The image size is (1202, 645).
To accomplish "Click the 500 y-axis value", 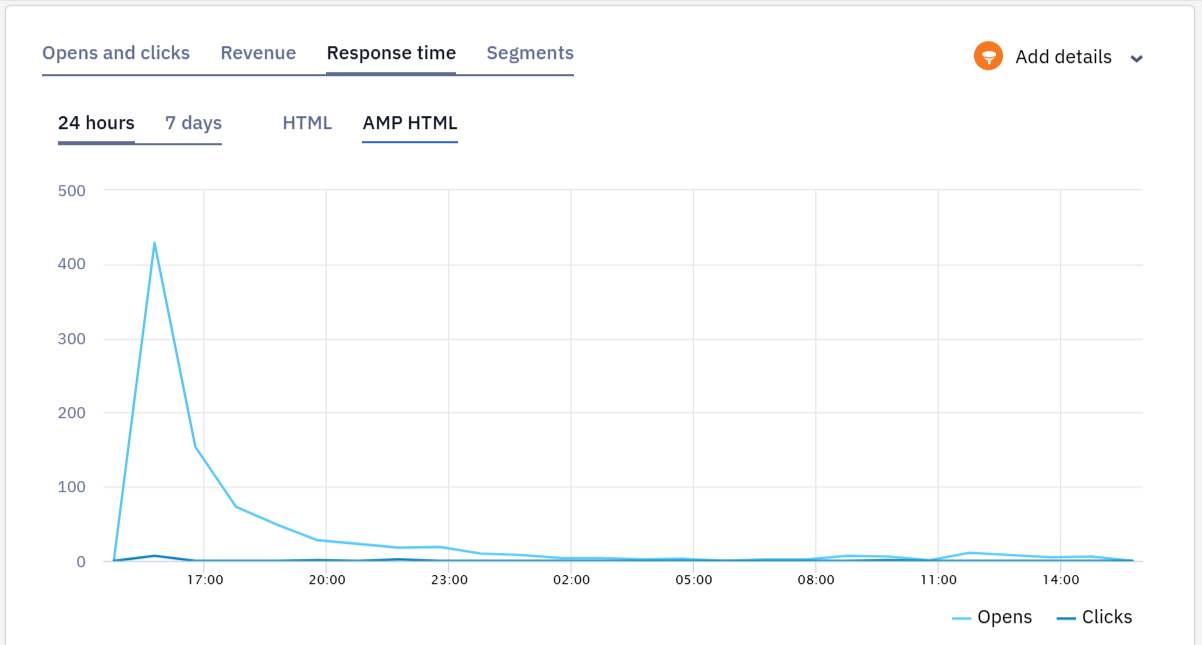I will (73, 190).
